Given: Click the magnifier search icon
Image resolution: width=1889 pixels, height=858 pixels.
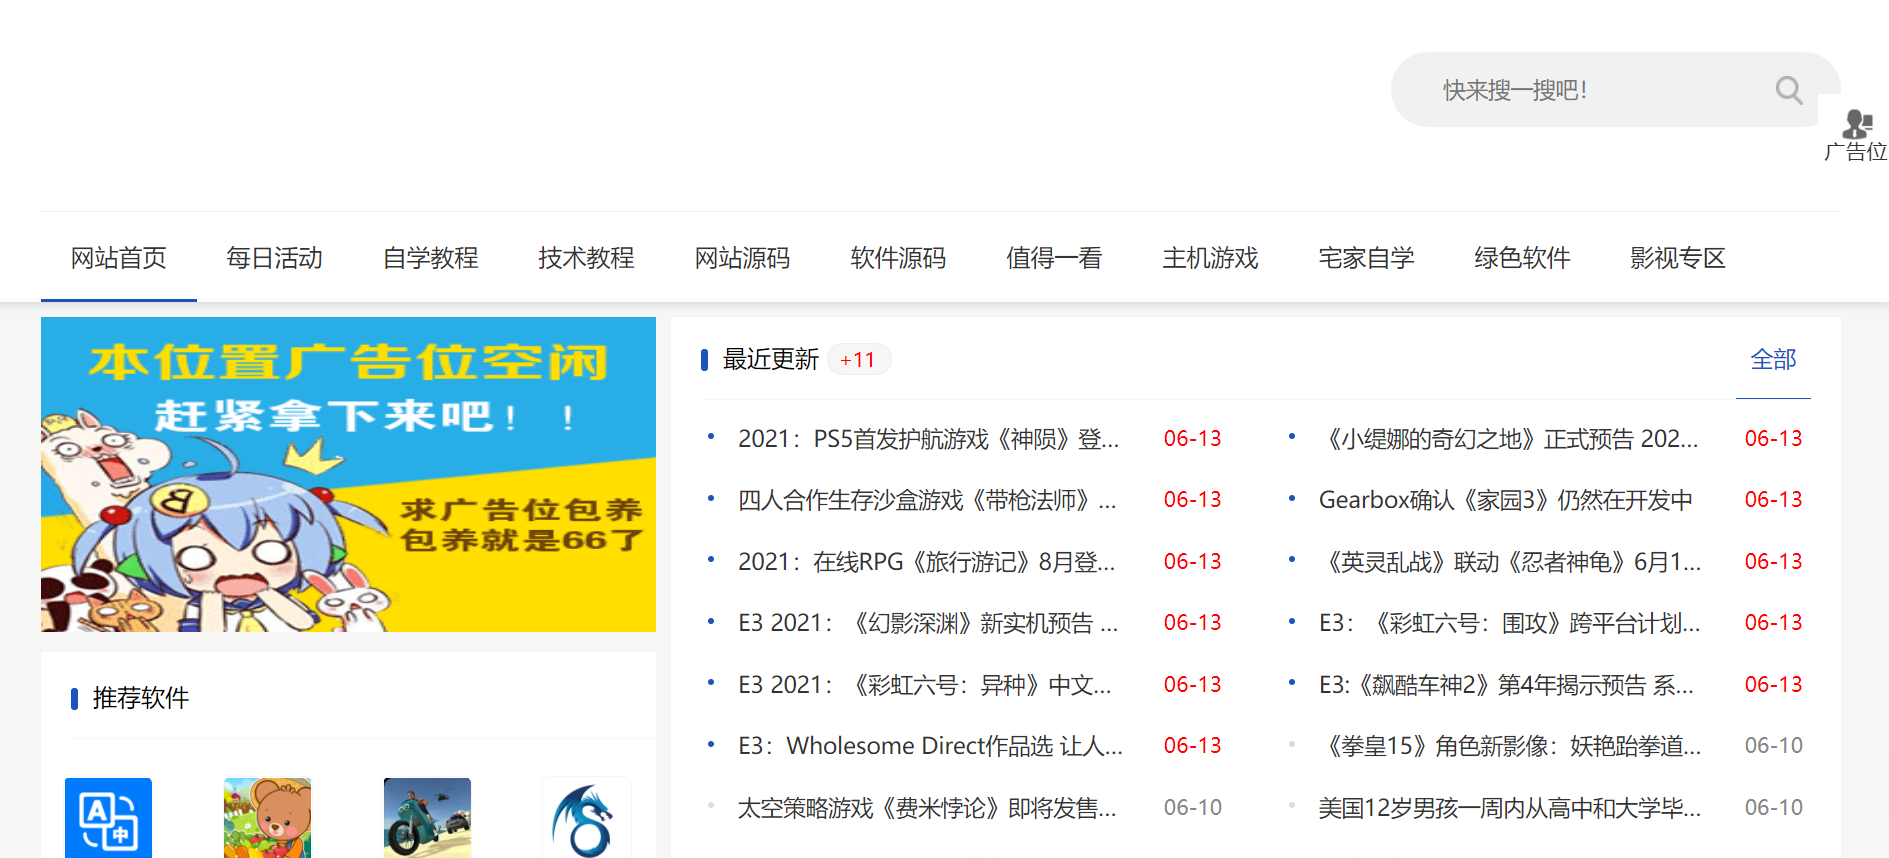Looking at the screenshot, I should point(1788,90).
